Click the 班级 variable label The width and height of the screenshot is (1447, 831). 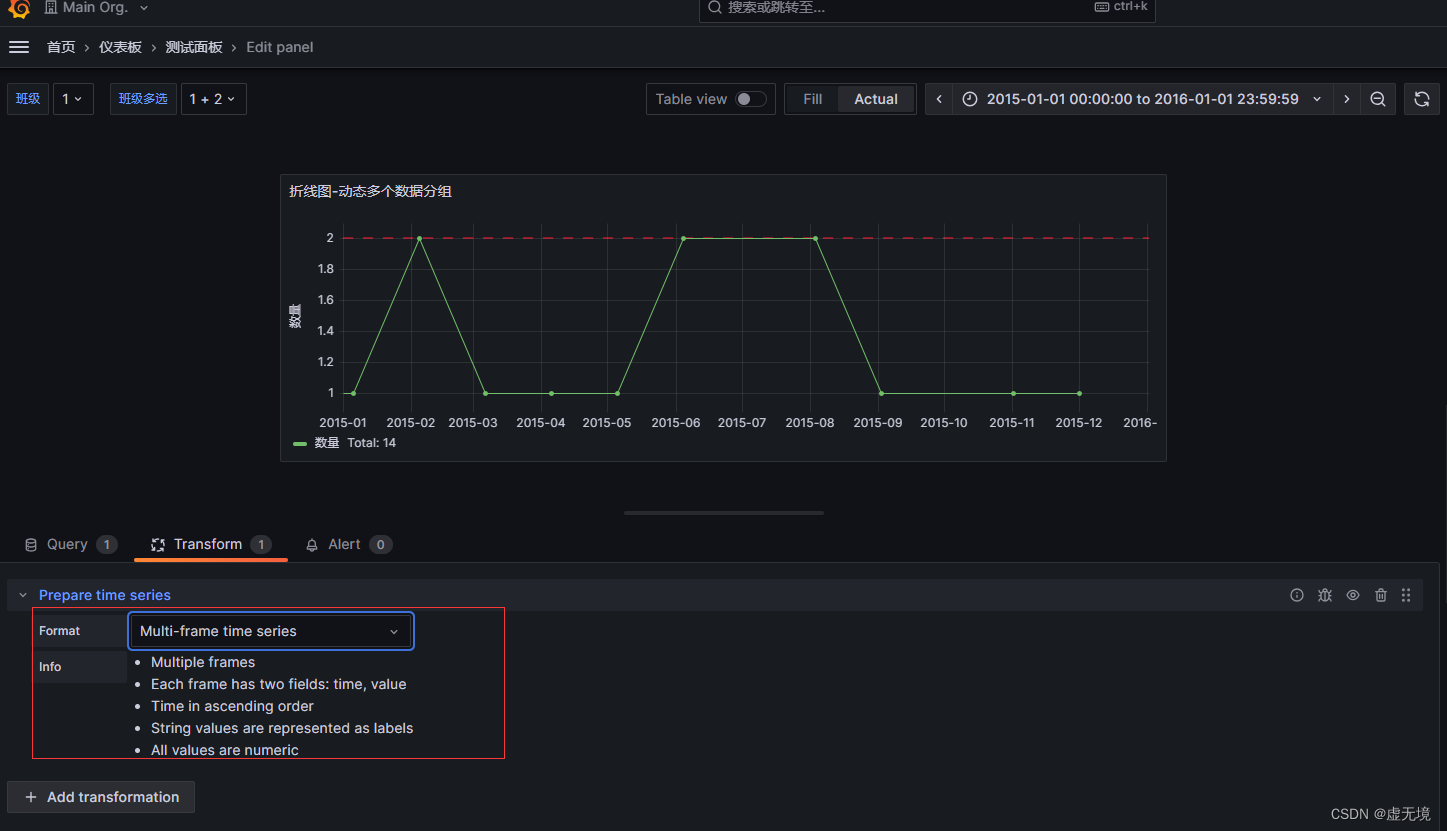point(28,99)
